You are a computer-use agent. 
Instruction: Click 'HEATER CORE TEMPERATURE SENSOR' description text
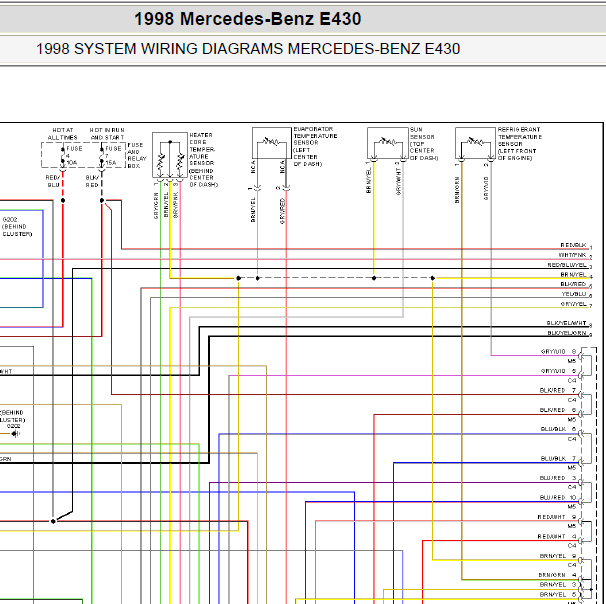click(x=203, y=160)
